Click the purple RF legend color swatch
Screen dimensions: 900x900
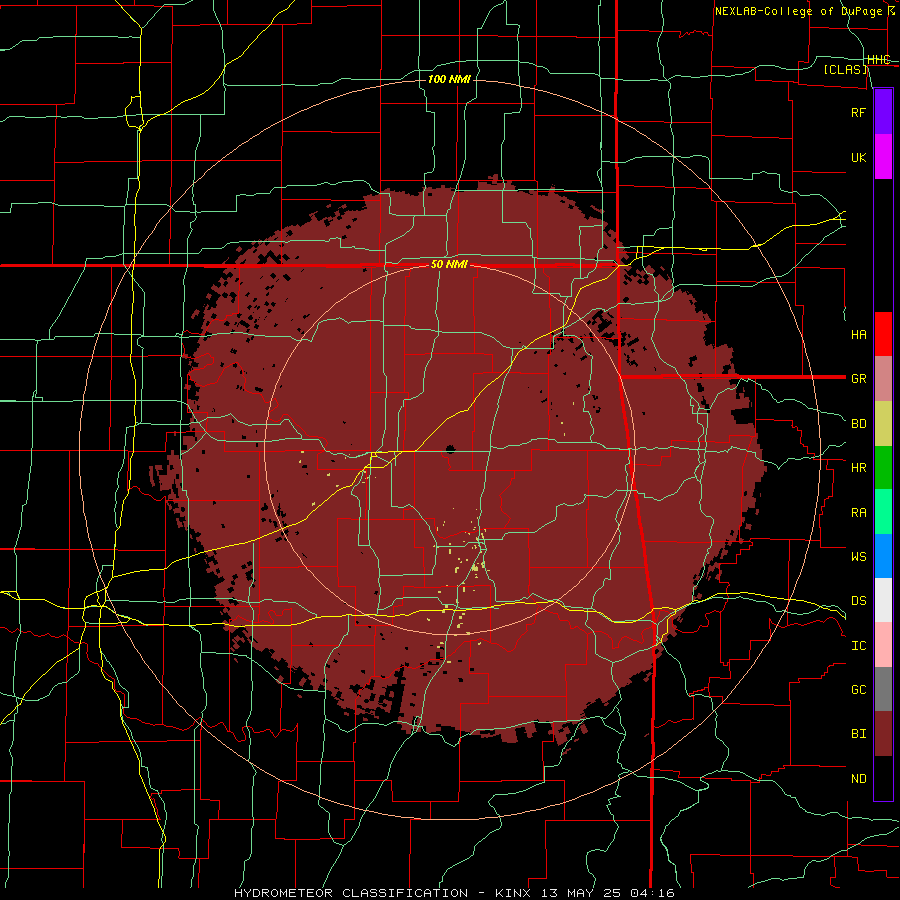click(883, 112)
